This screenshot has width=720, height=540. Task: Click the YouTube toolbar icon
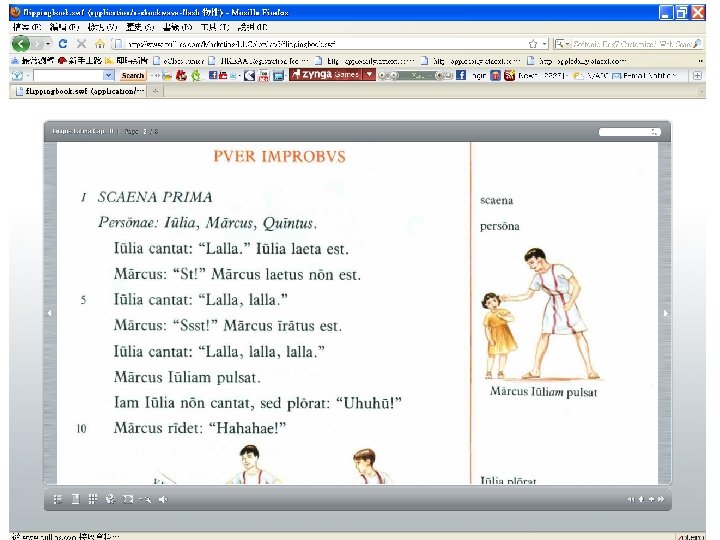[223, 75]
